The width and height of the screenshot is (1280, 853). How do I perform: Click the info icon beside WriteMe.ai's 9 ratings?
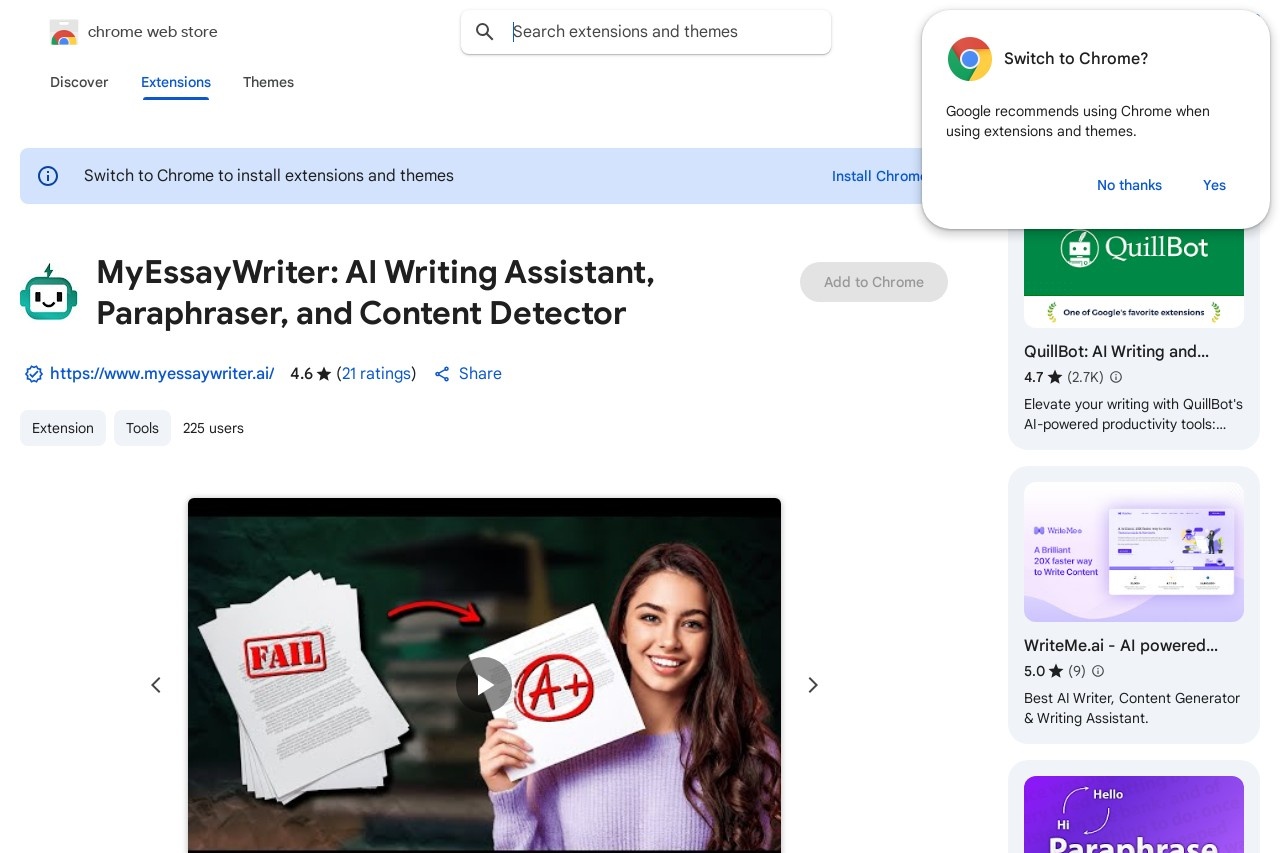pos(1098,671)
